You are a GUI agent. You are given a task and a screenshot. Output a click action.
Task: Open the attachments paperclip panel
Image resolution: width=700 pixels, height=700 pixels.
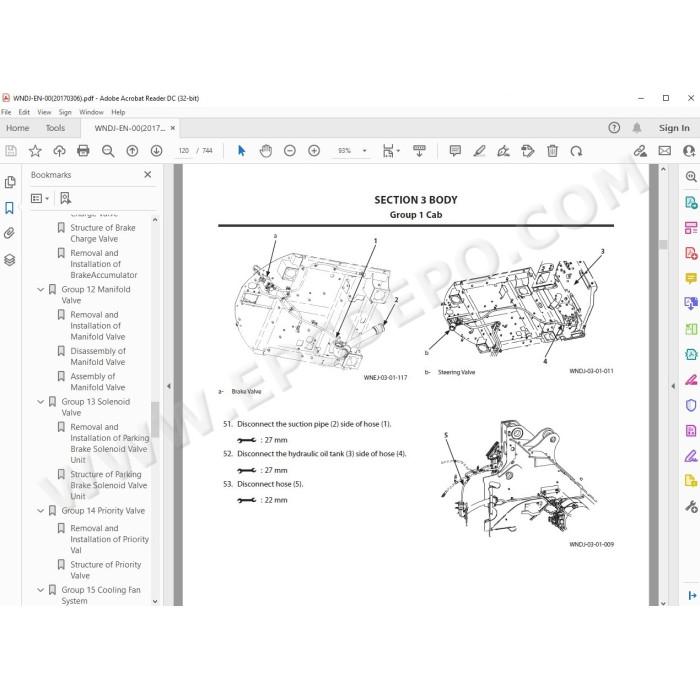pos(9,233)
